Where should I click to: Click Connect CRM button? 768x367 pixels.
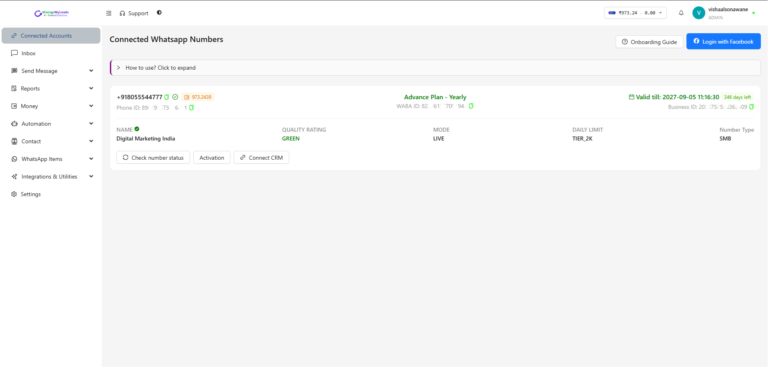261,158
